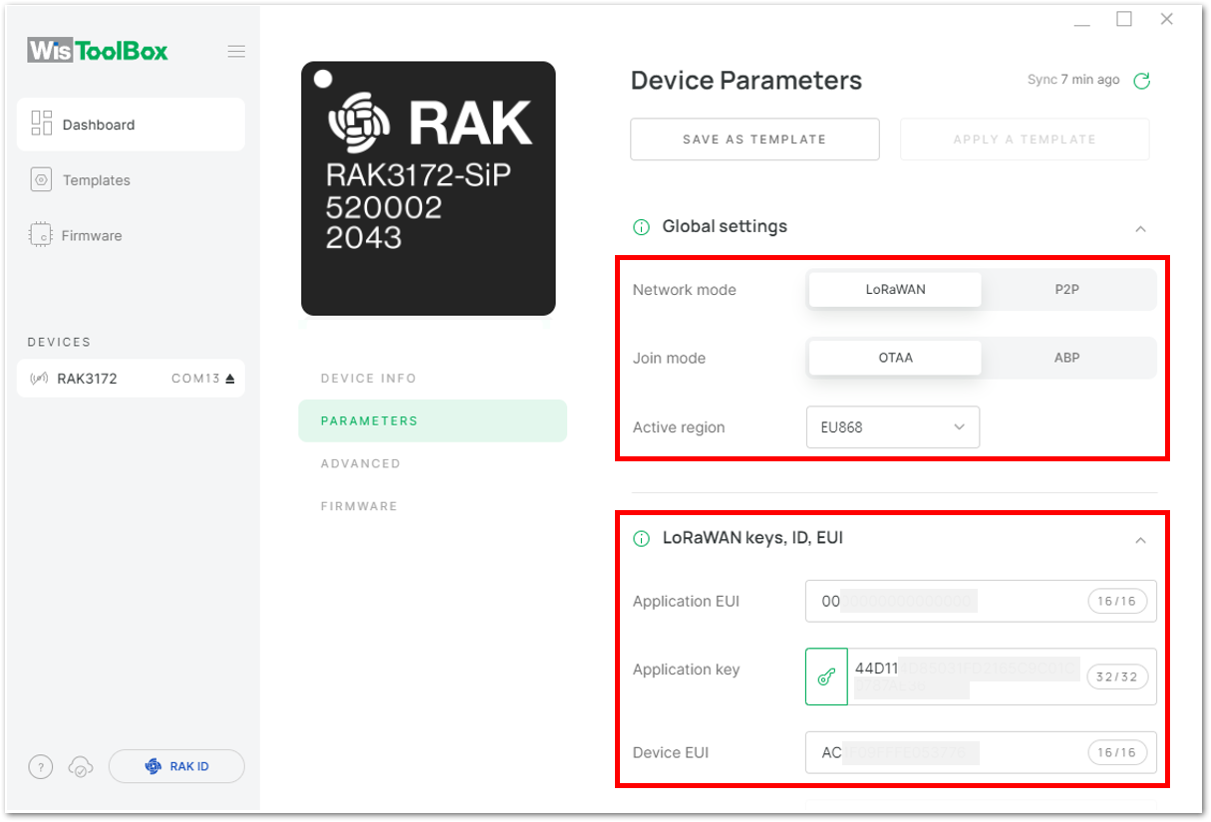1211x822 pixels.
Task: Choose OTAA join mode
Action: (895, 358)
